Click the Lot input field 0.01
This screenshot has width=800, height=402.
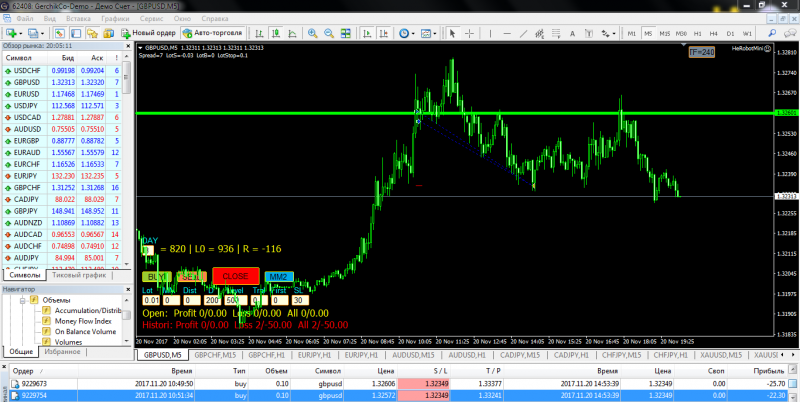(x=152, y=300)
